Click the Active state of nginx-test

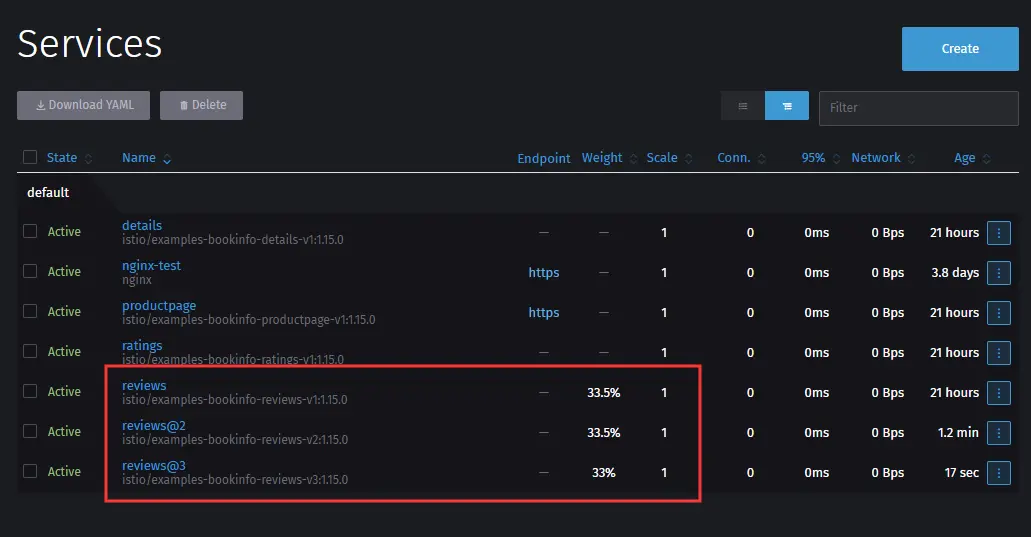pyautogui.click(x=64, y=271)
